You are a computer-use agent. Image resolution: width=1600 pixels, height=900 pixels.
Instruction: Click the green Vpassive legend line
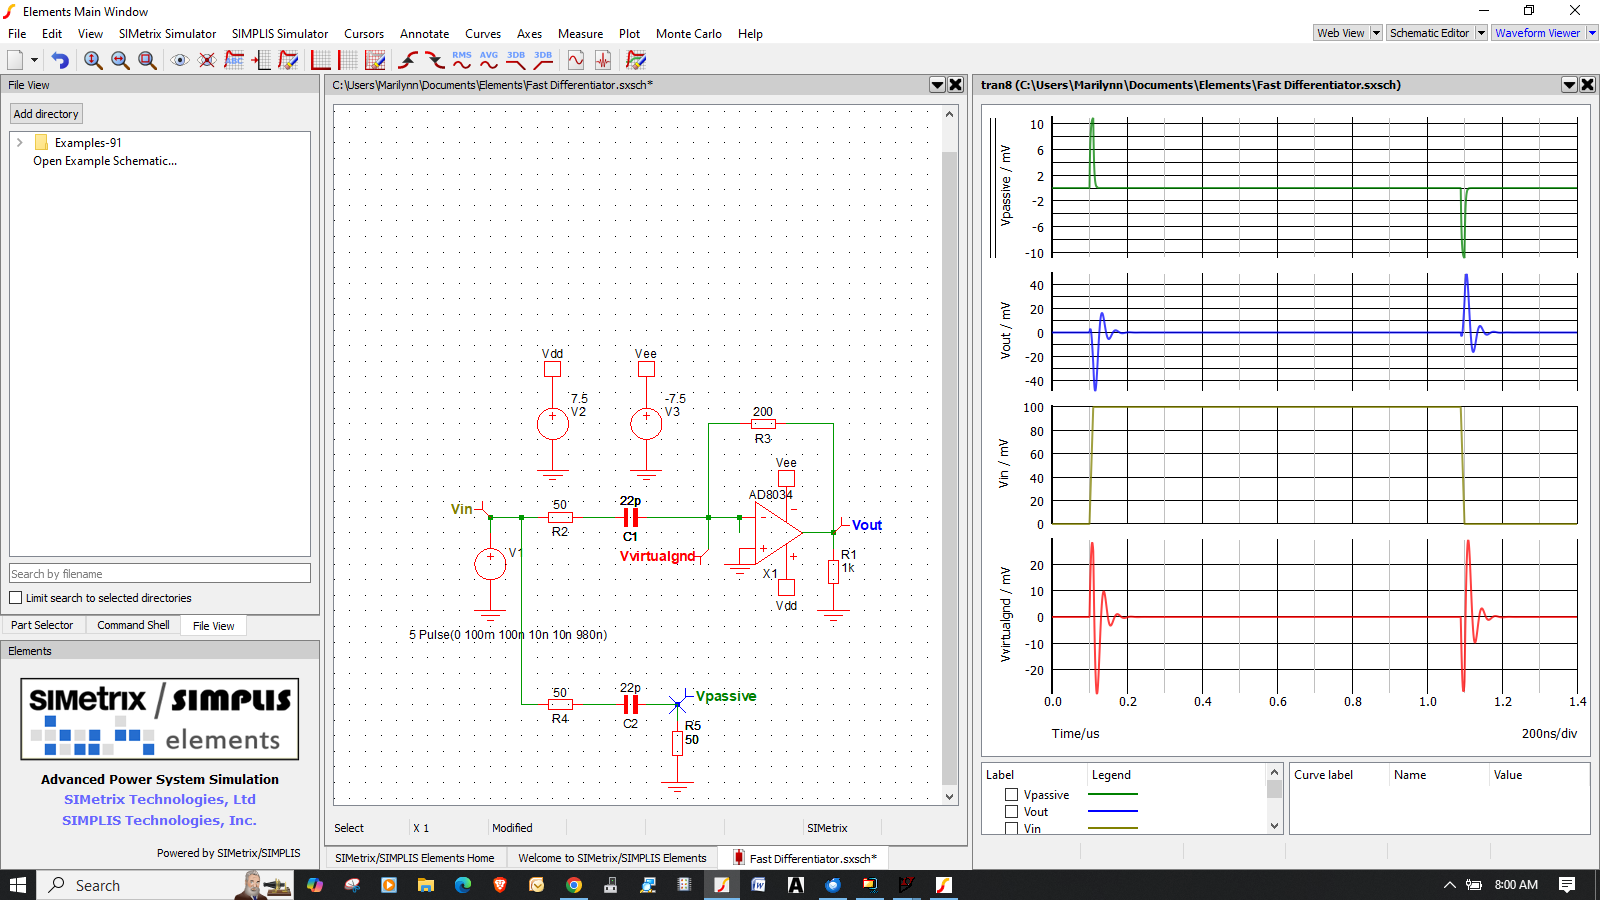tap(1113, 794)
